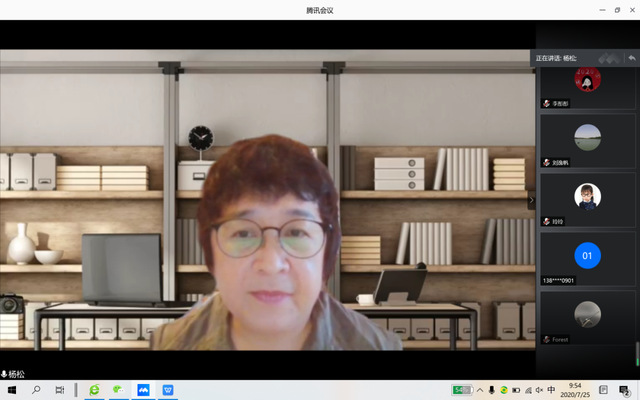This screenshot has height=400, width=640.
Task: Toggle the Chinese input method indicator
Action: click(551, 390)
